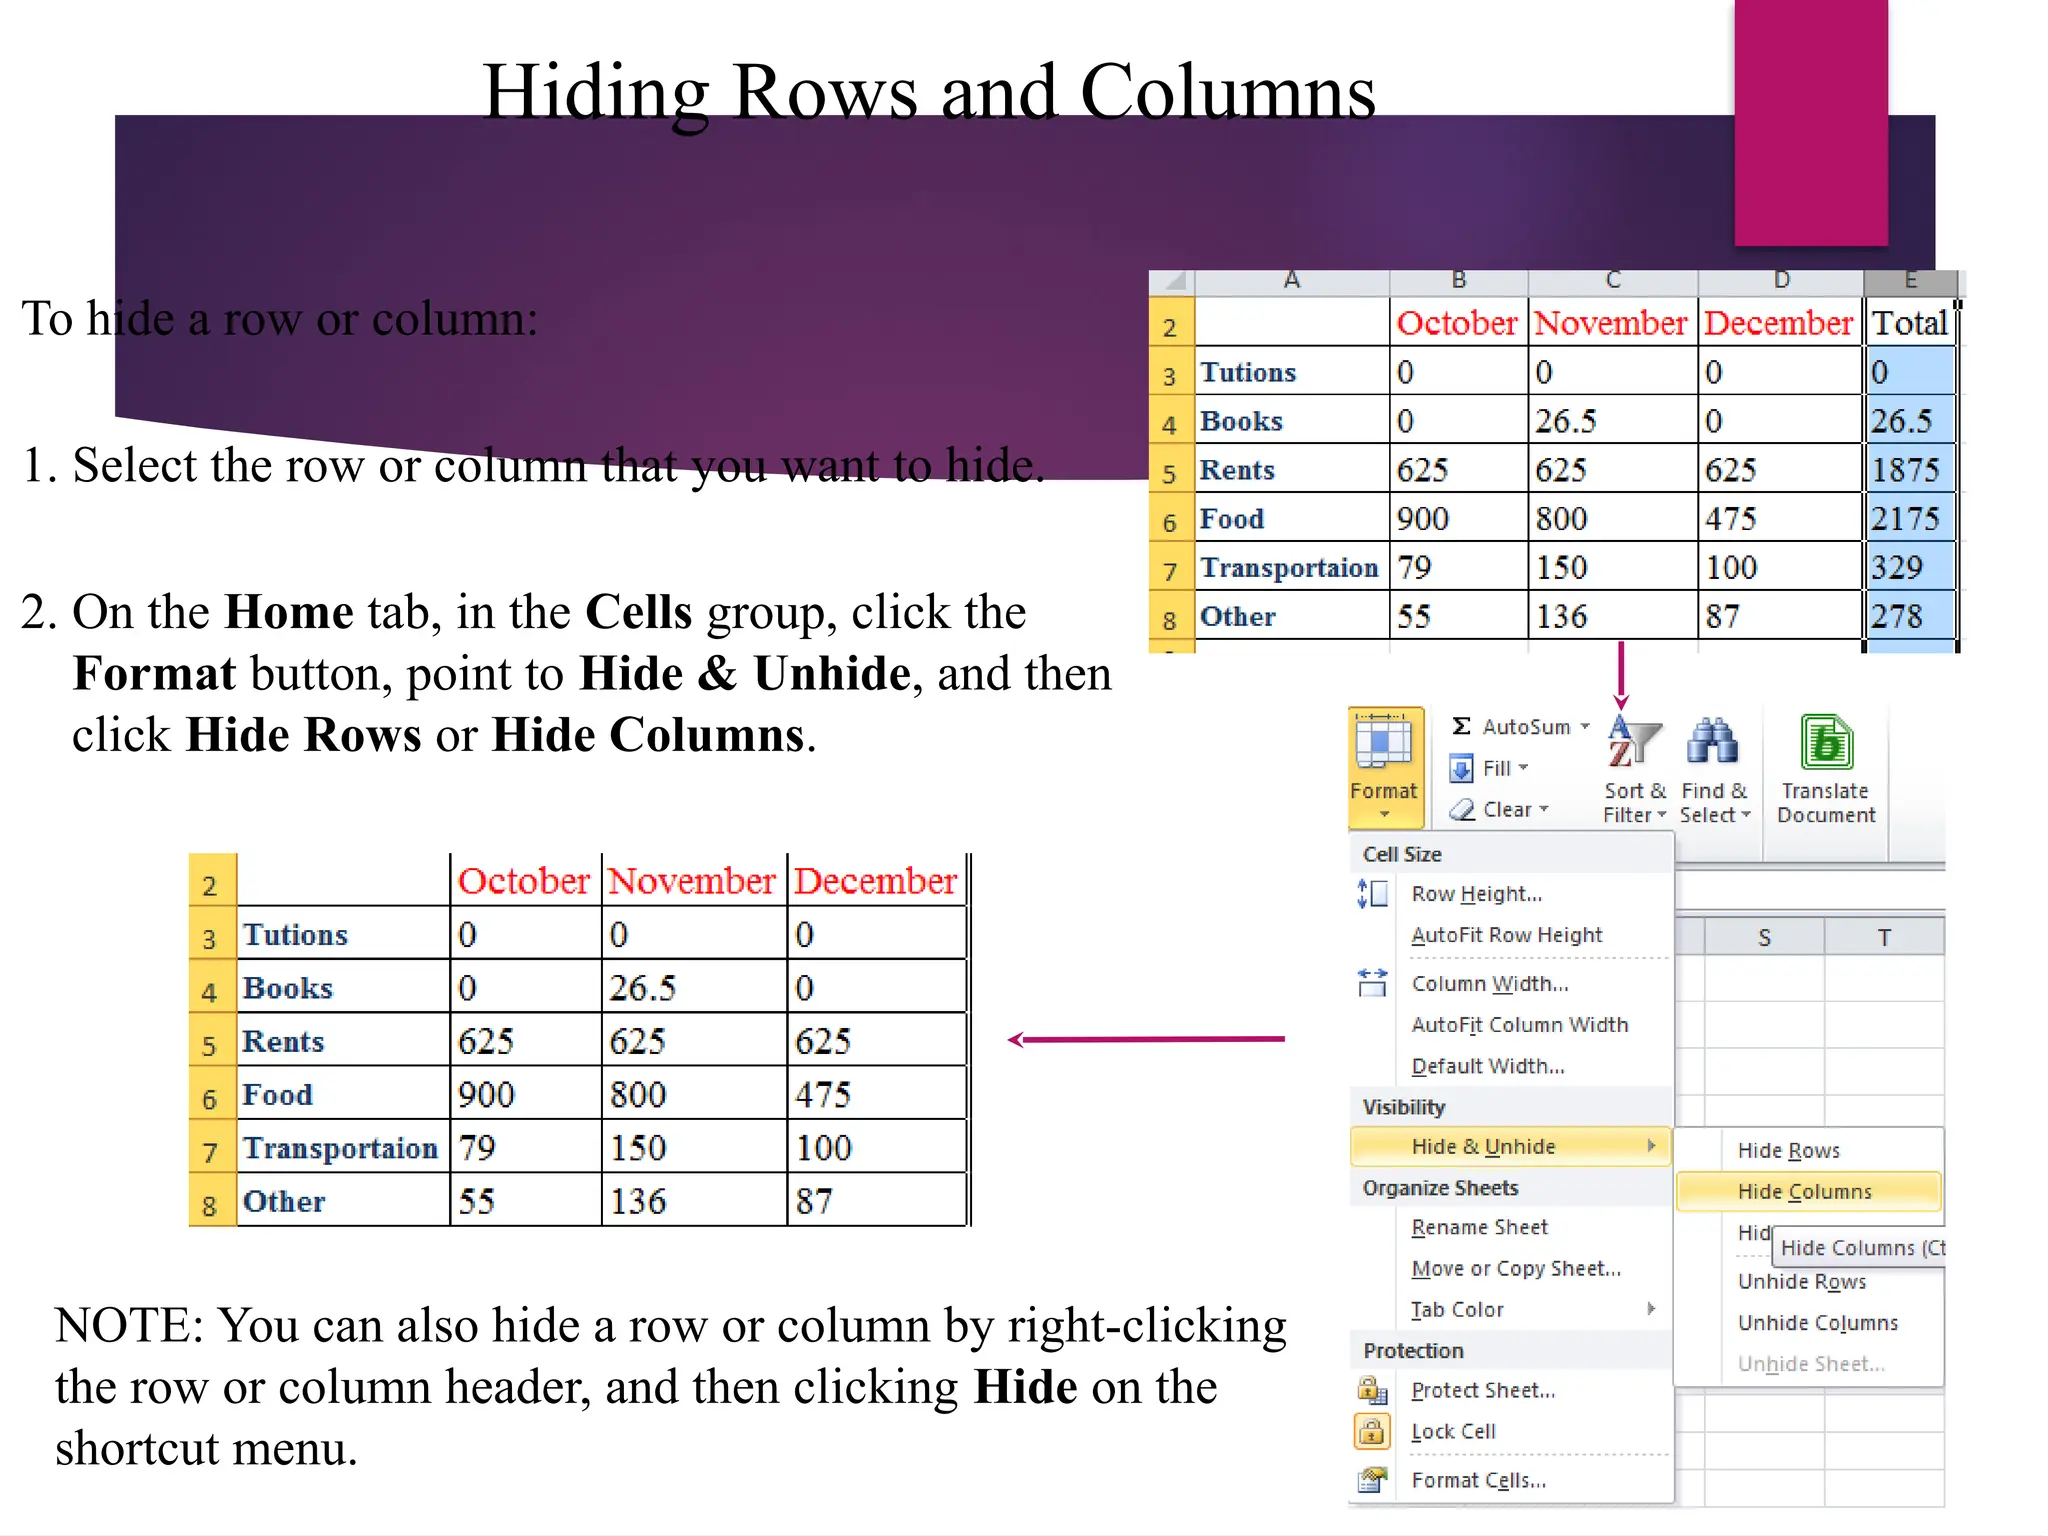This screenshot has height=1536, width=2048.
Task: Expand the Tab Color submenu arrow
Action: [x=1651, y=1309]
